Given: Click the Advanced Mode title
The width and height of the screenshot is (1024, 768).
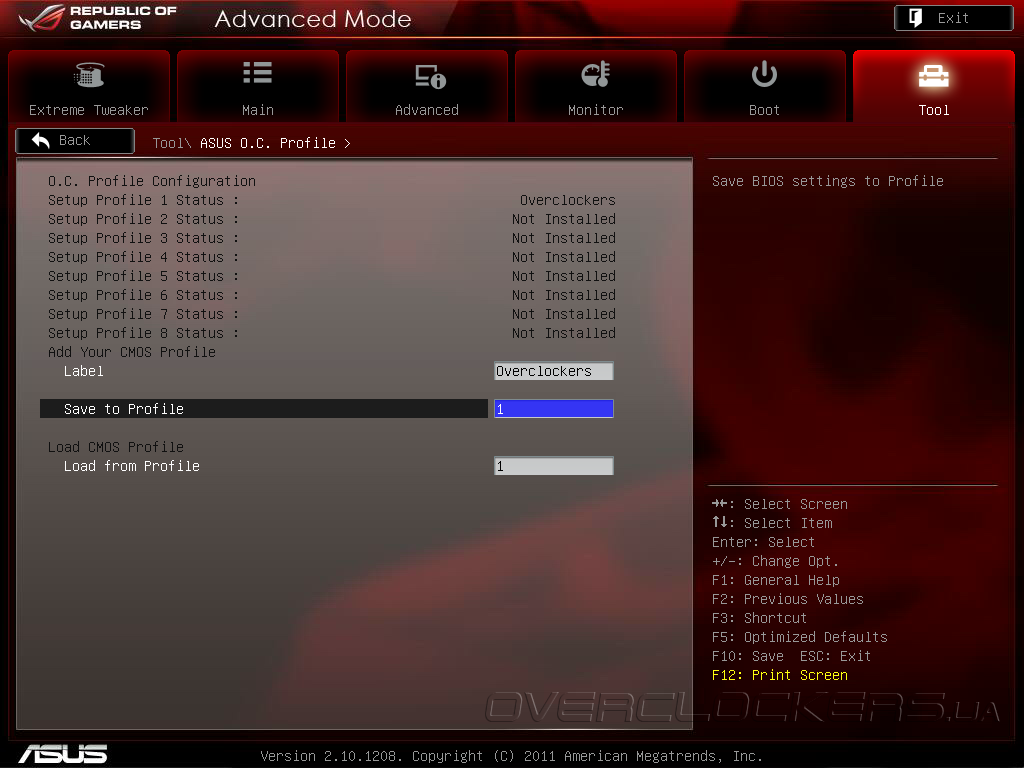Looking at the screenshot, I should [313, 18].
